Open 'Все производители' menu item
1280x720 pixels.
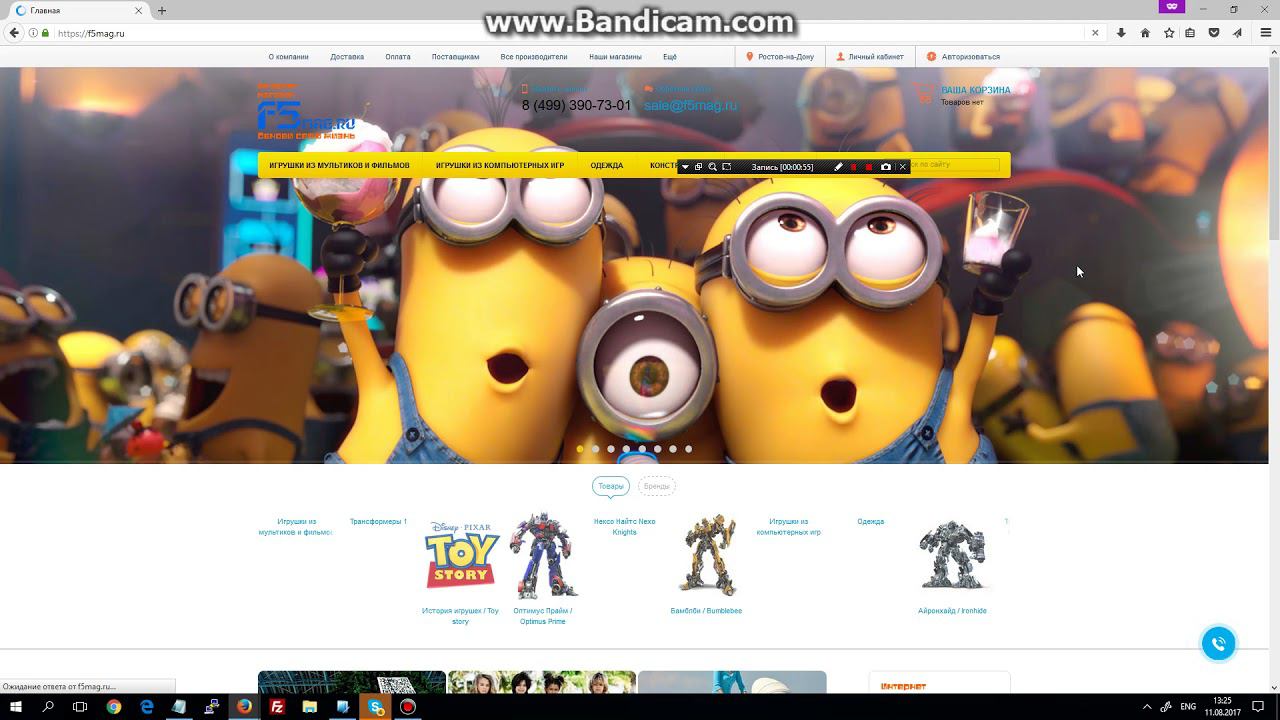(x=534, y=57)
